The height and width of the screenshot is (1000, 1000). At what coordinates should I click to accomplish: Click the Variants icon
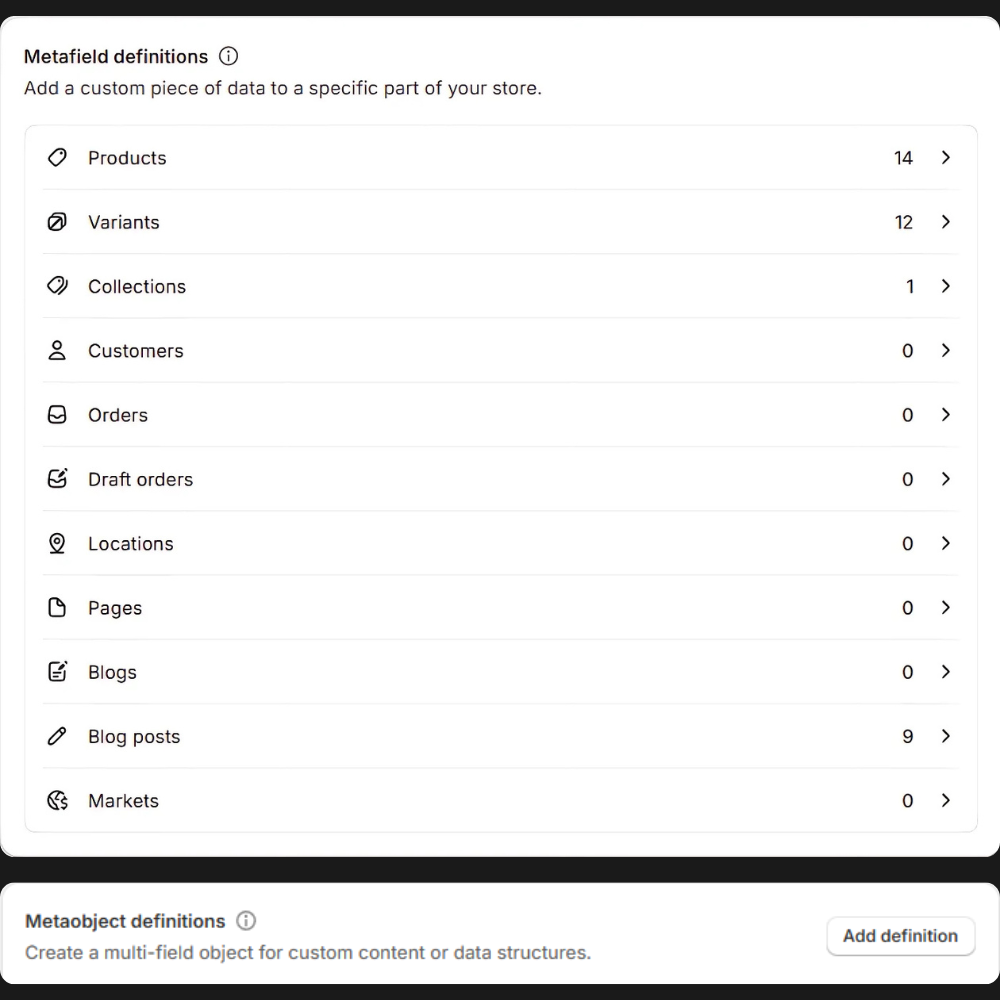coord(57,222)
